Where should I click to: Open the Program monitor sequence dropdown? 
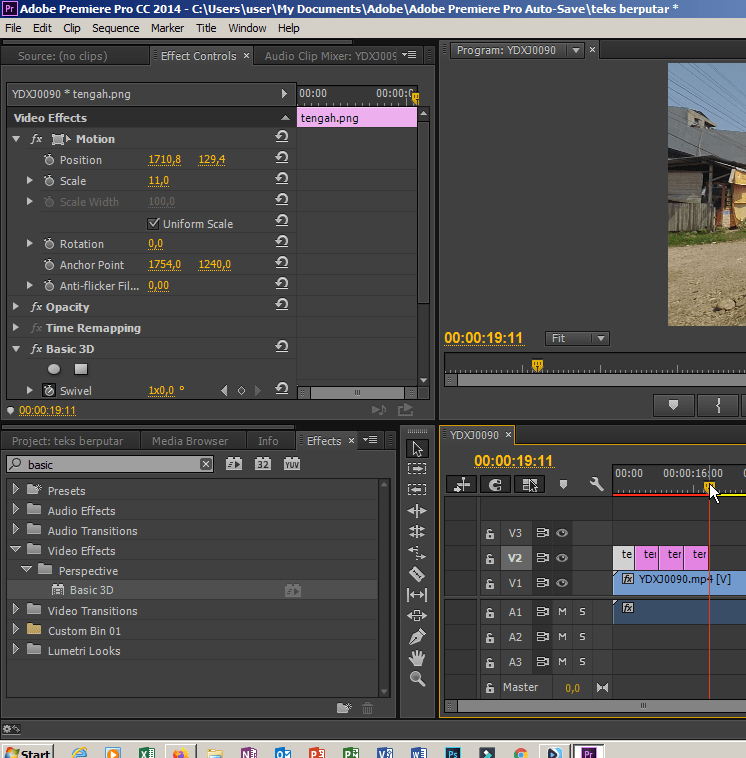(575, 50)
